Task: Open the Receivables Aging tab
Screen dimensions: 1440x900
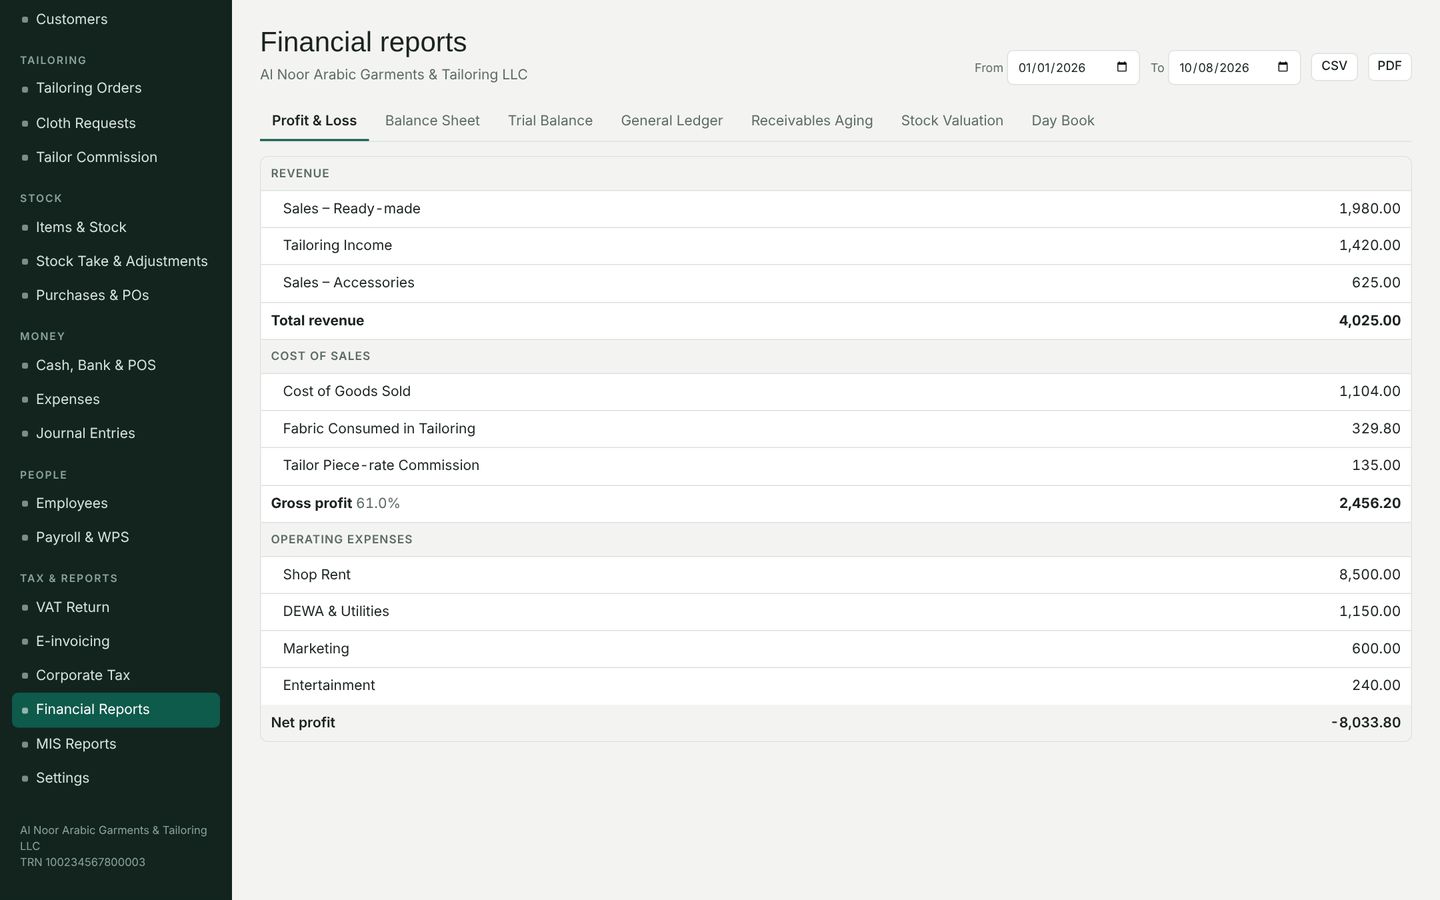Action: coord(812,121)
